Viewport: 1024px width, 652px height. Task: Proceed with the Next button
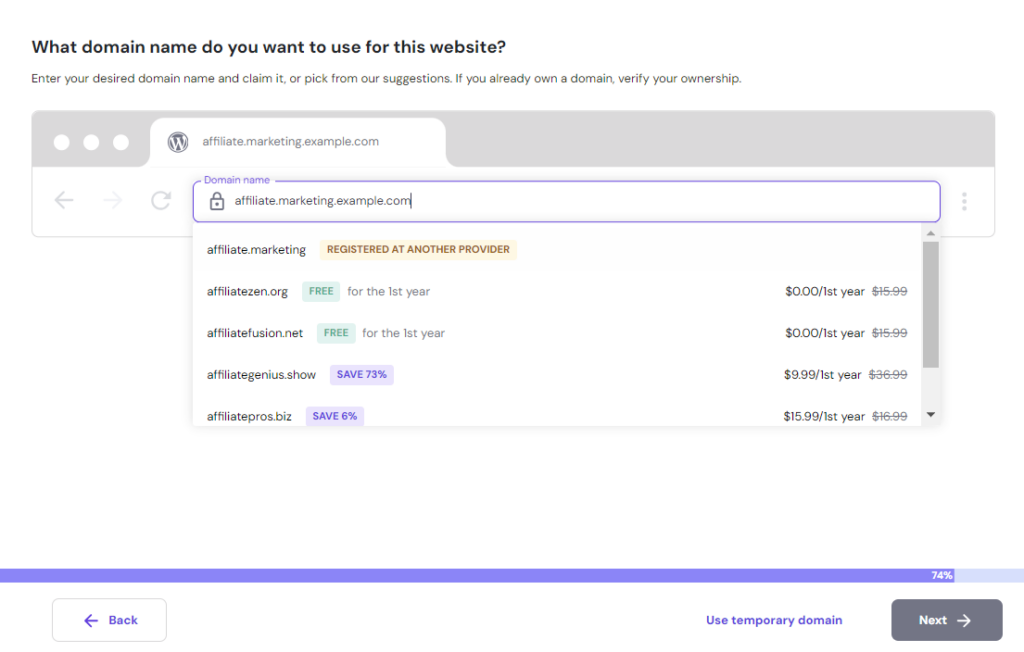click(x=946, y=620)
